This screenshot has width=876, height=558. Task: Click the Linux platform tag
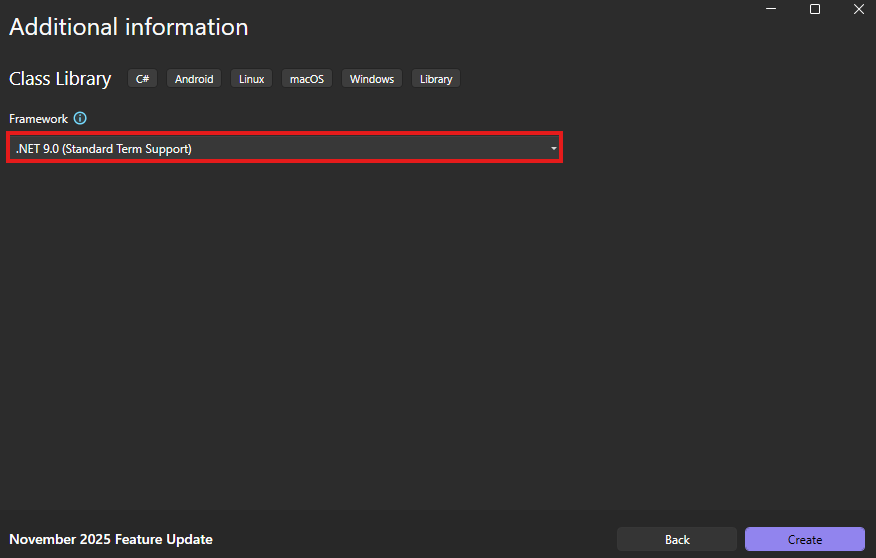click(251, 79)
